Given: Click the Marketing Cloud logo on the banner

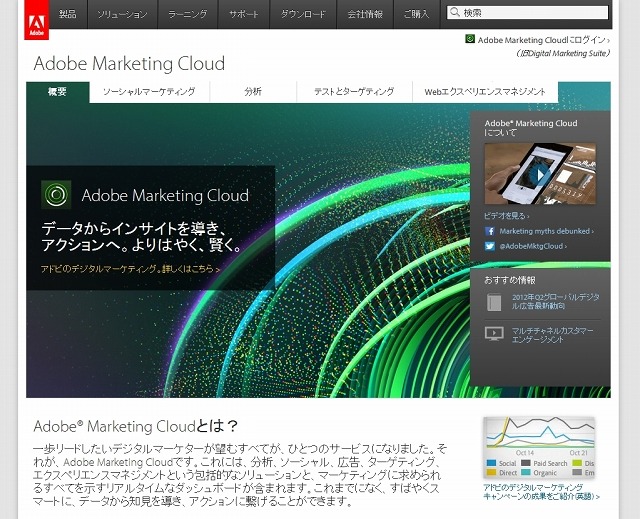Looking at the screenshot, I should [x=56, y=195].
